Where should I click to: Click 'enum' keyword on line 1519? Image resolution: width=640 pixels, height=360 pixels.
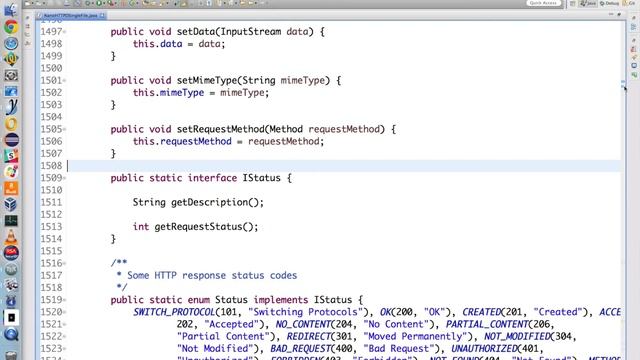point(198,300)
